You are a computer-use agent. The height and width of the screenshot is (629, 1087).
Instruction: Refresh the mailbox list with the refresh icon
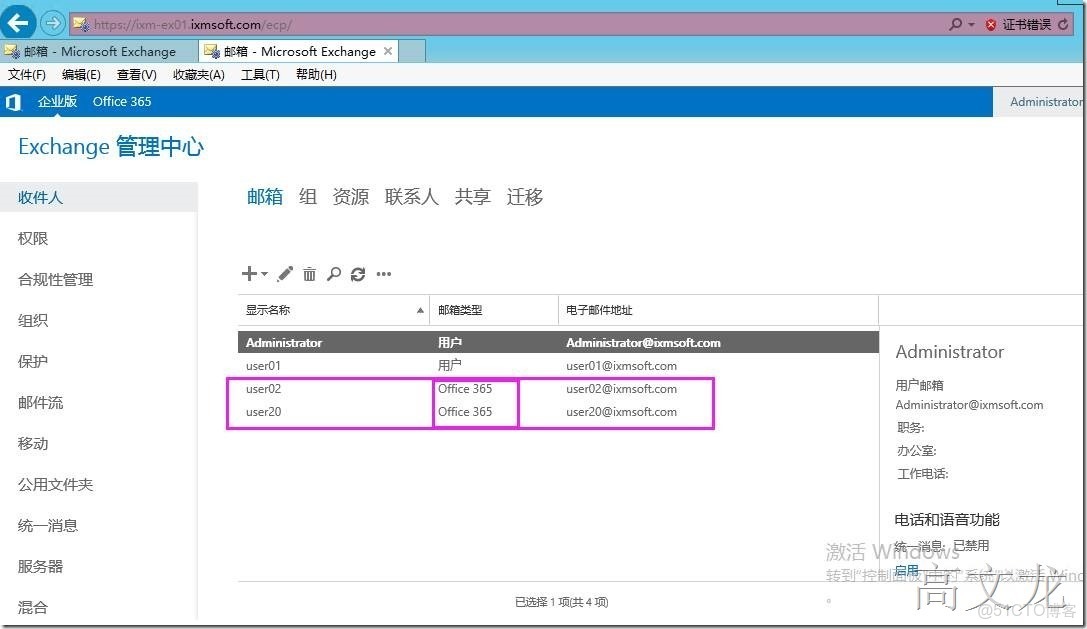click(358, 273)
